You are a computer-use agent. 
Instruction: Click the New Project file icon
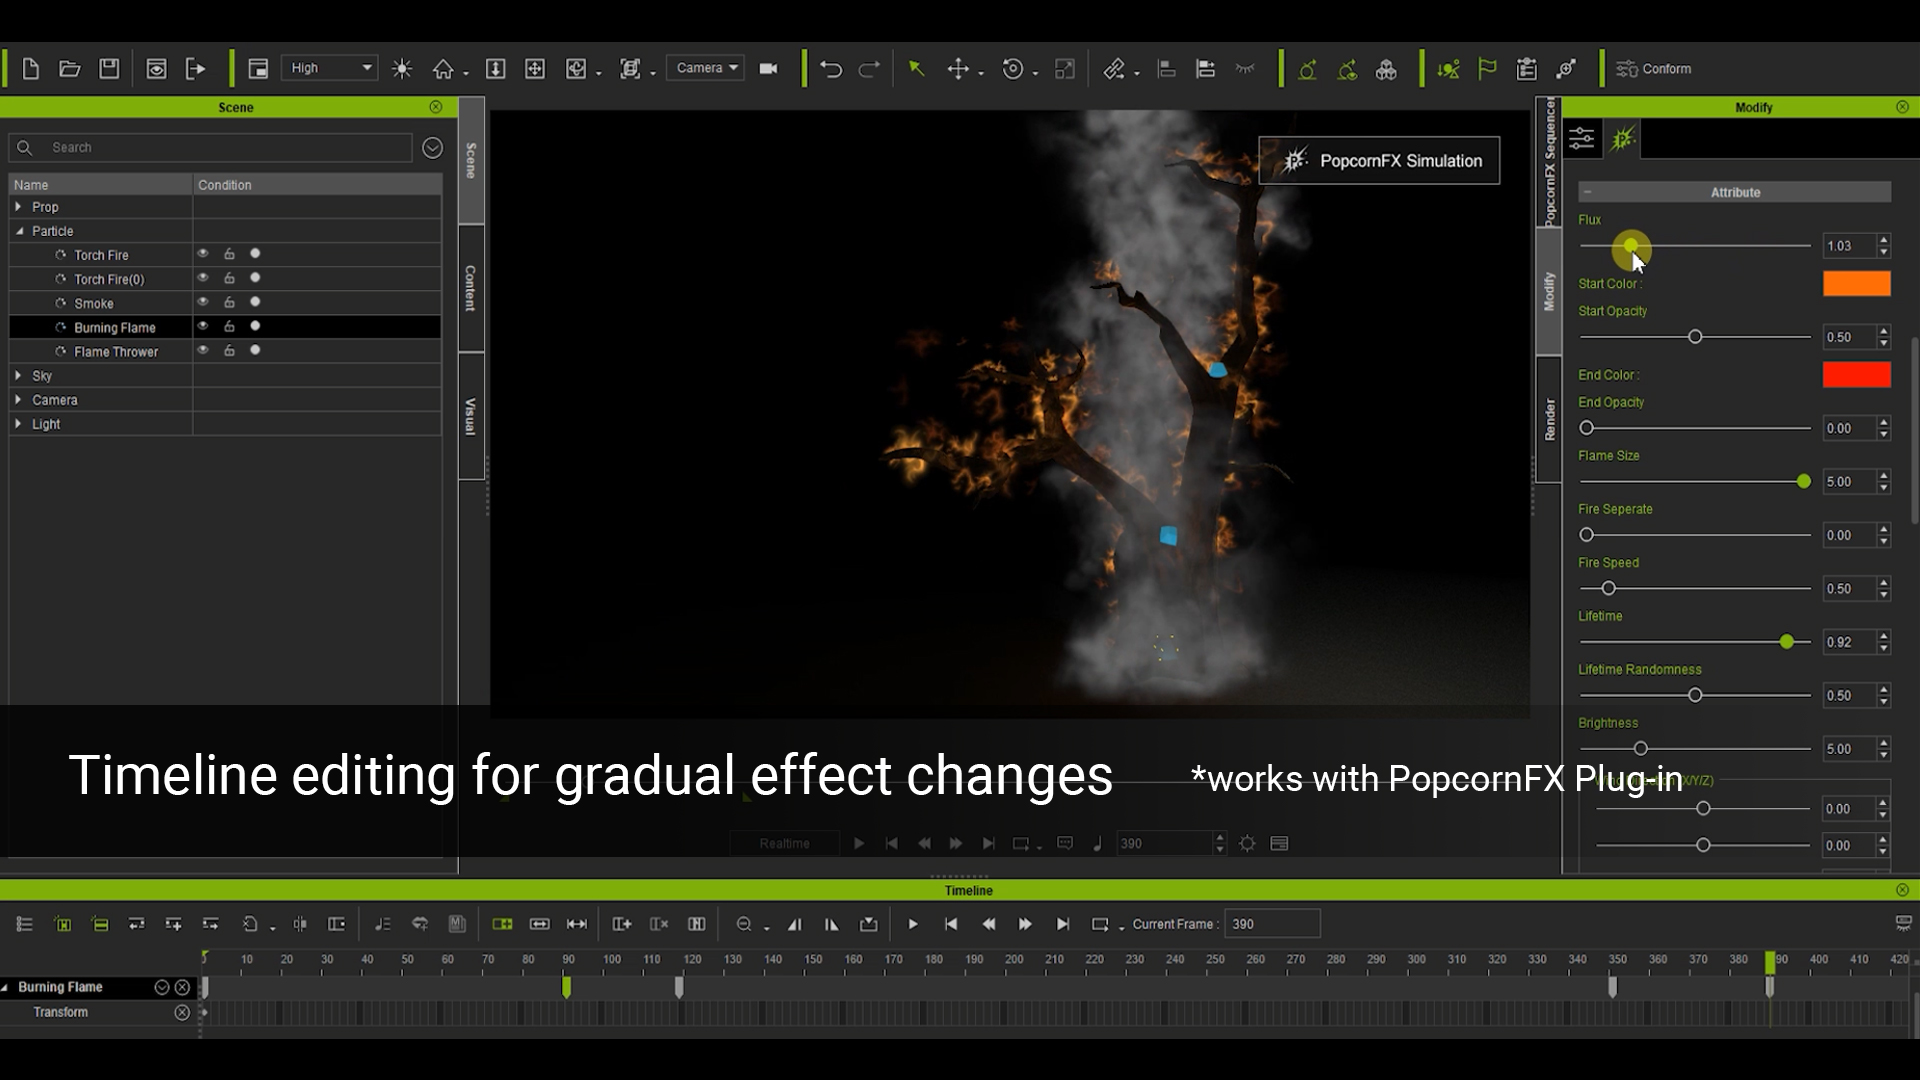[30, 69]
